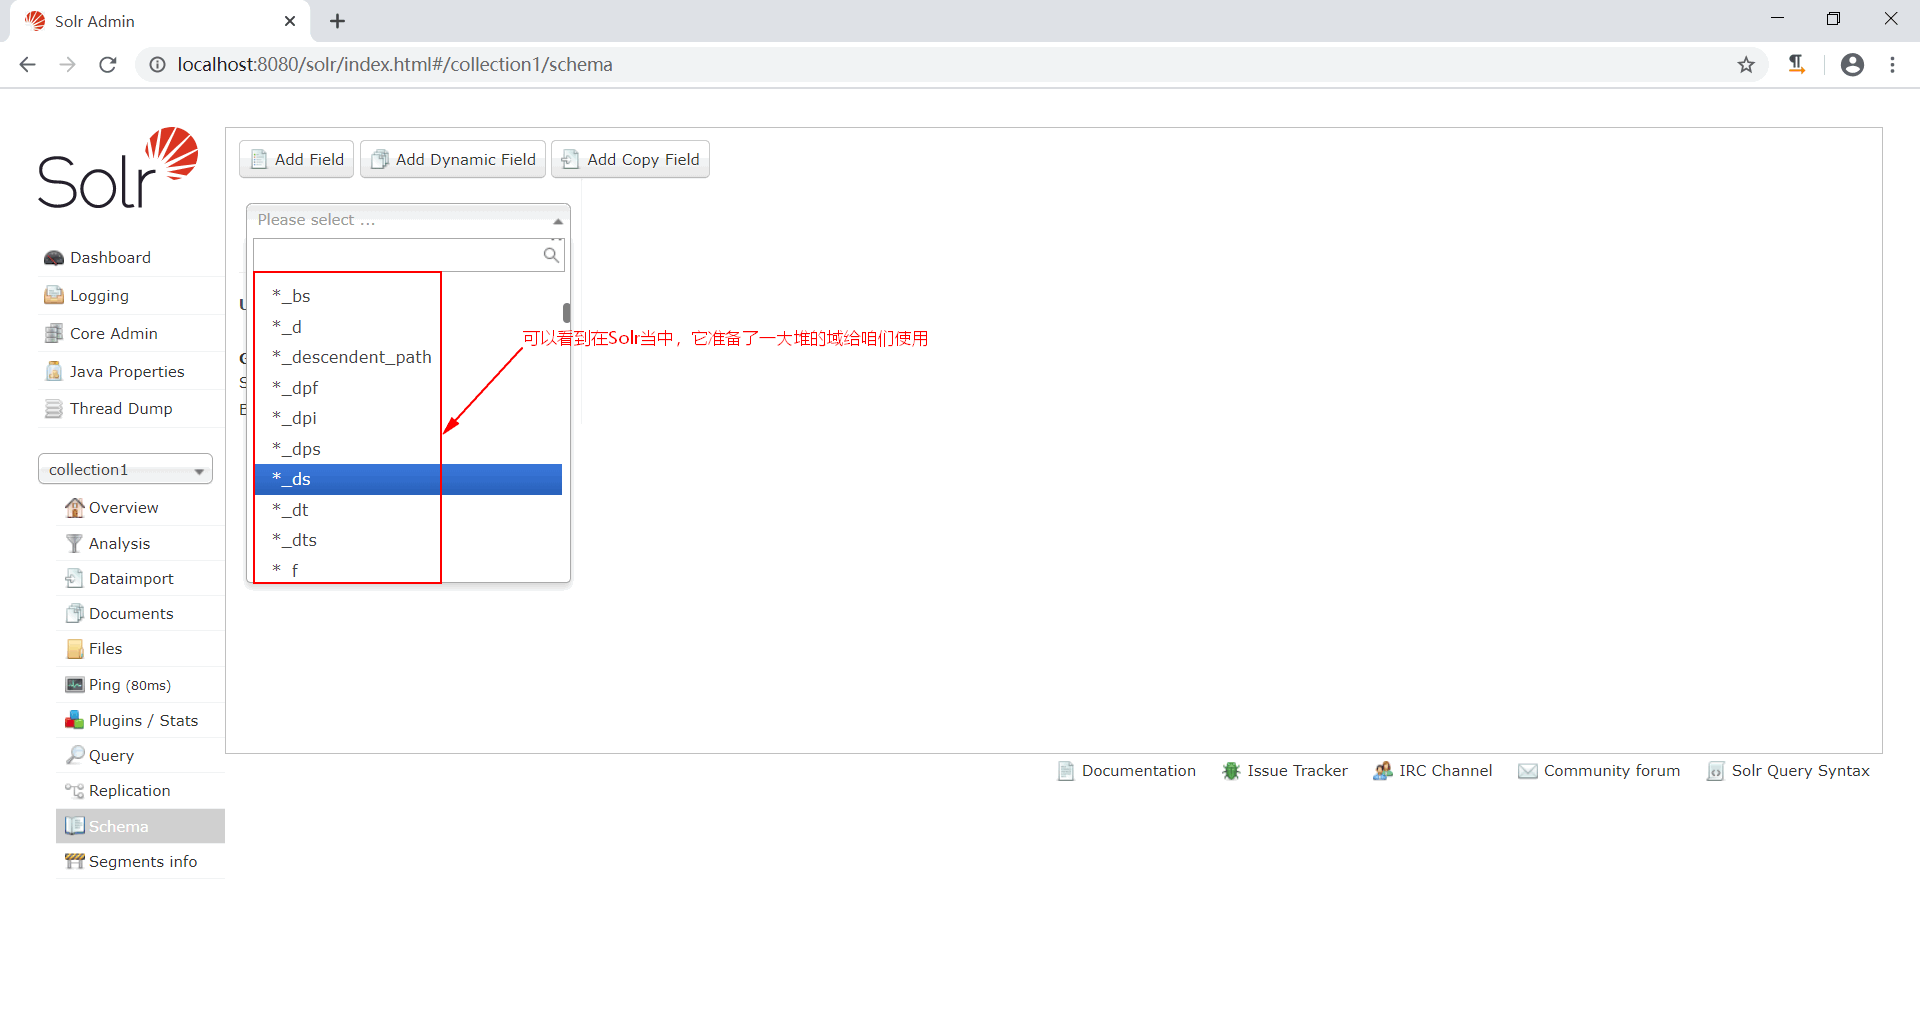Screen dimensions: 1920x1030
Task: Check Ping status for collection1
Action: tap(117, 684)
